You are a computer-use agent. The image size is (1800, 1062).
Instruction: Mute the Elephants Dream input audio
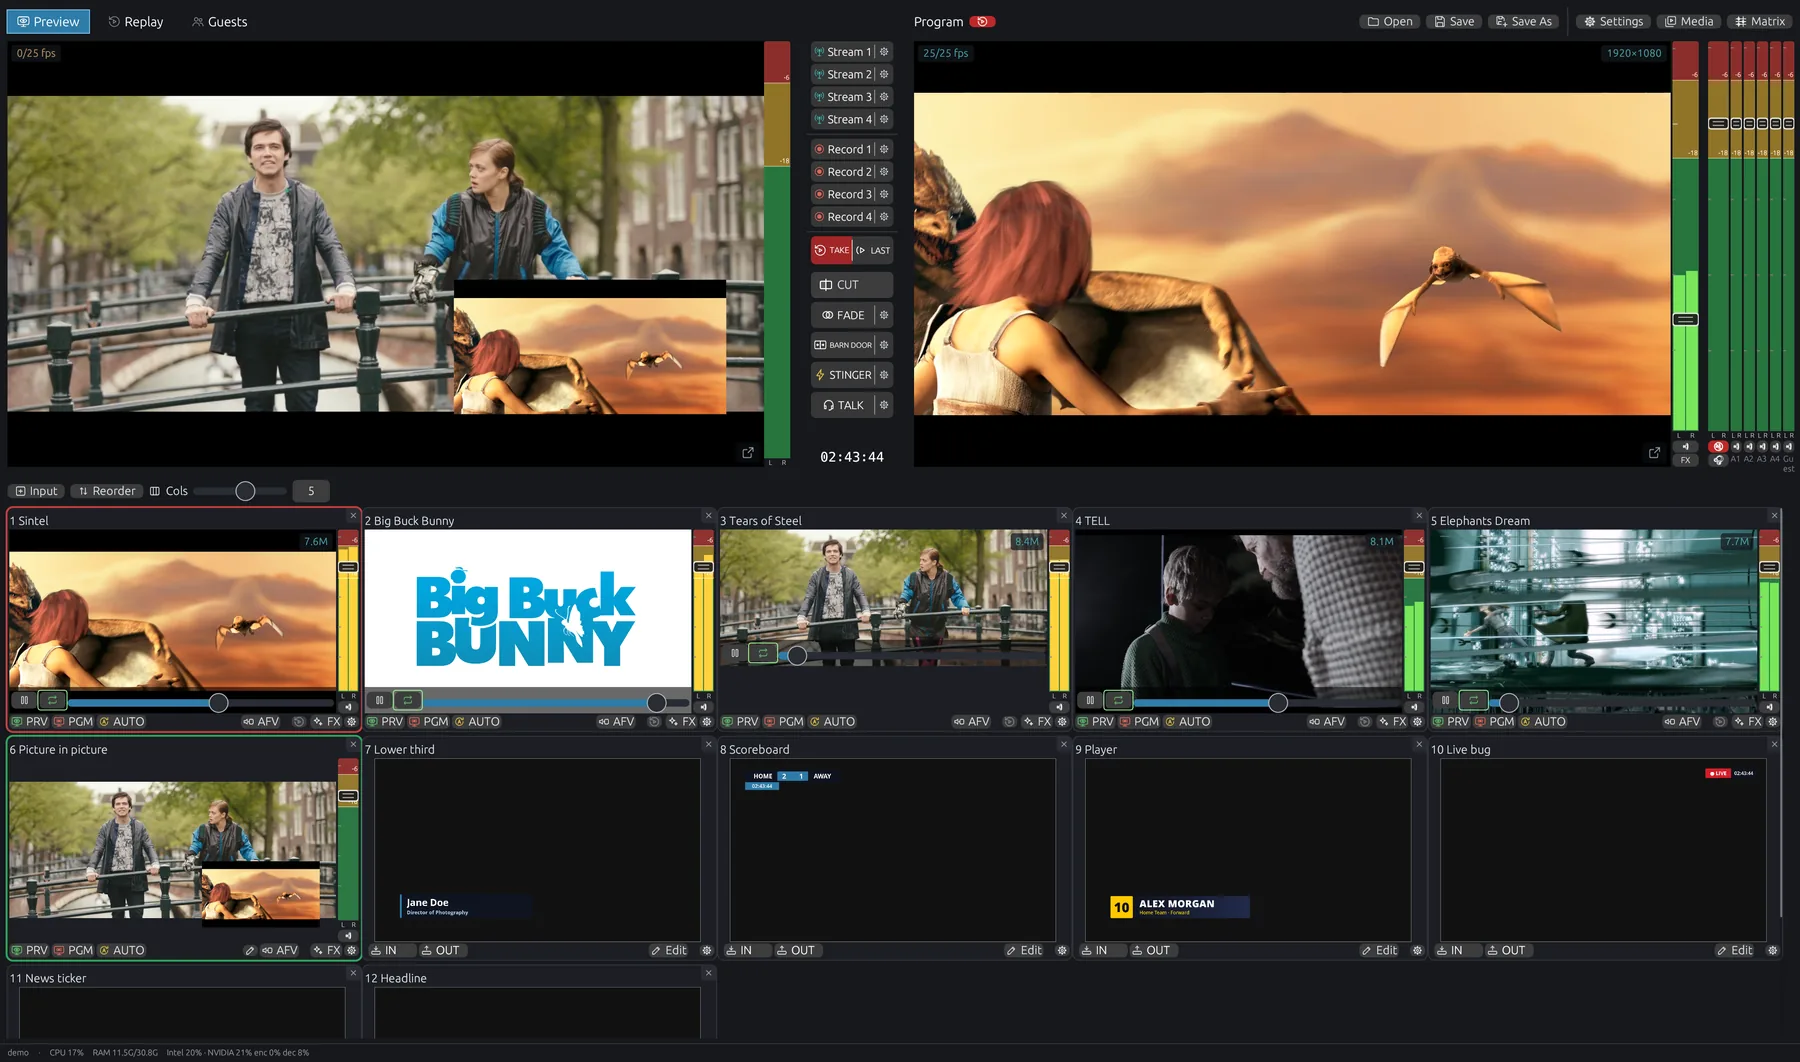coord(1769,707)
